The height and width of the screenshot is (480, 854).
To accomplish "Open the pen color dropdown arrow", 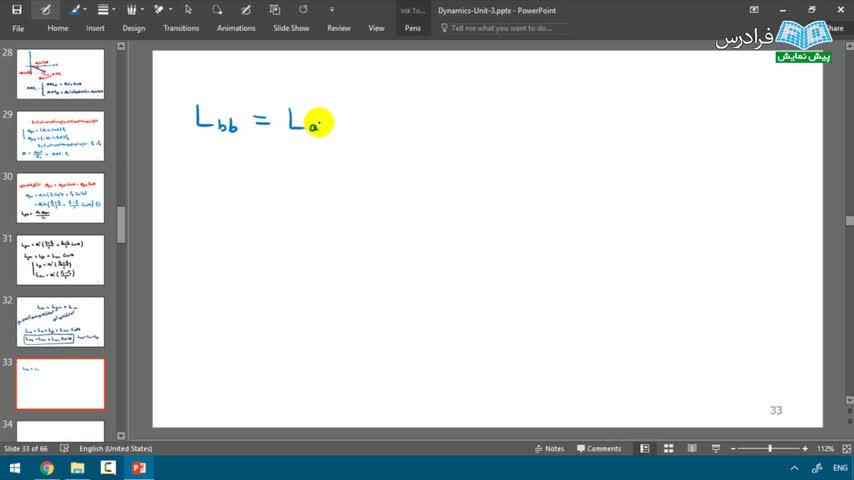I will (85, 10).
